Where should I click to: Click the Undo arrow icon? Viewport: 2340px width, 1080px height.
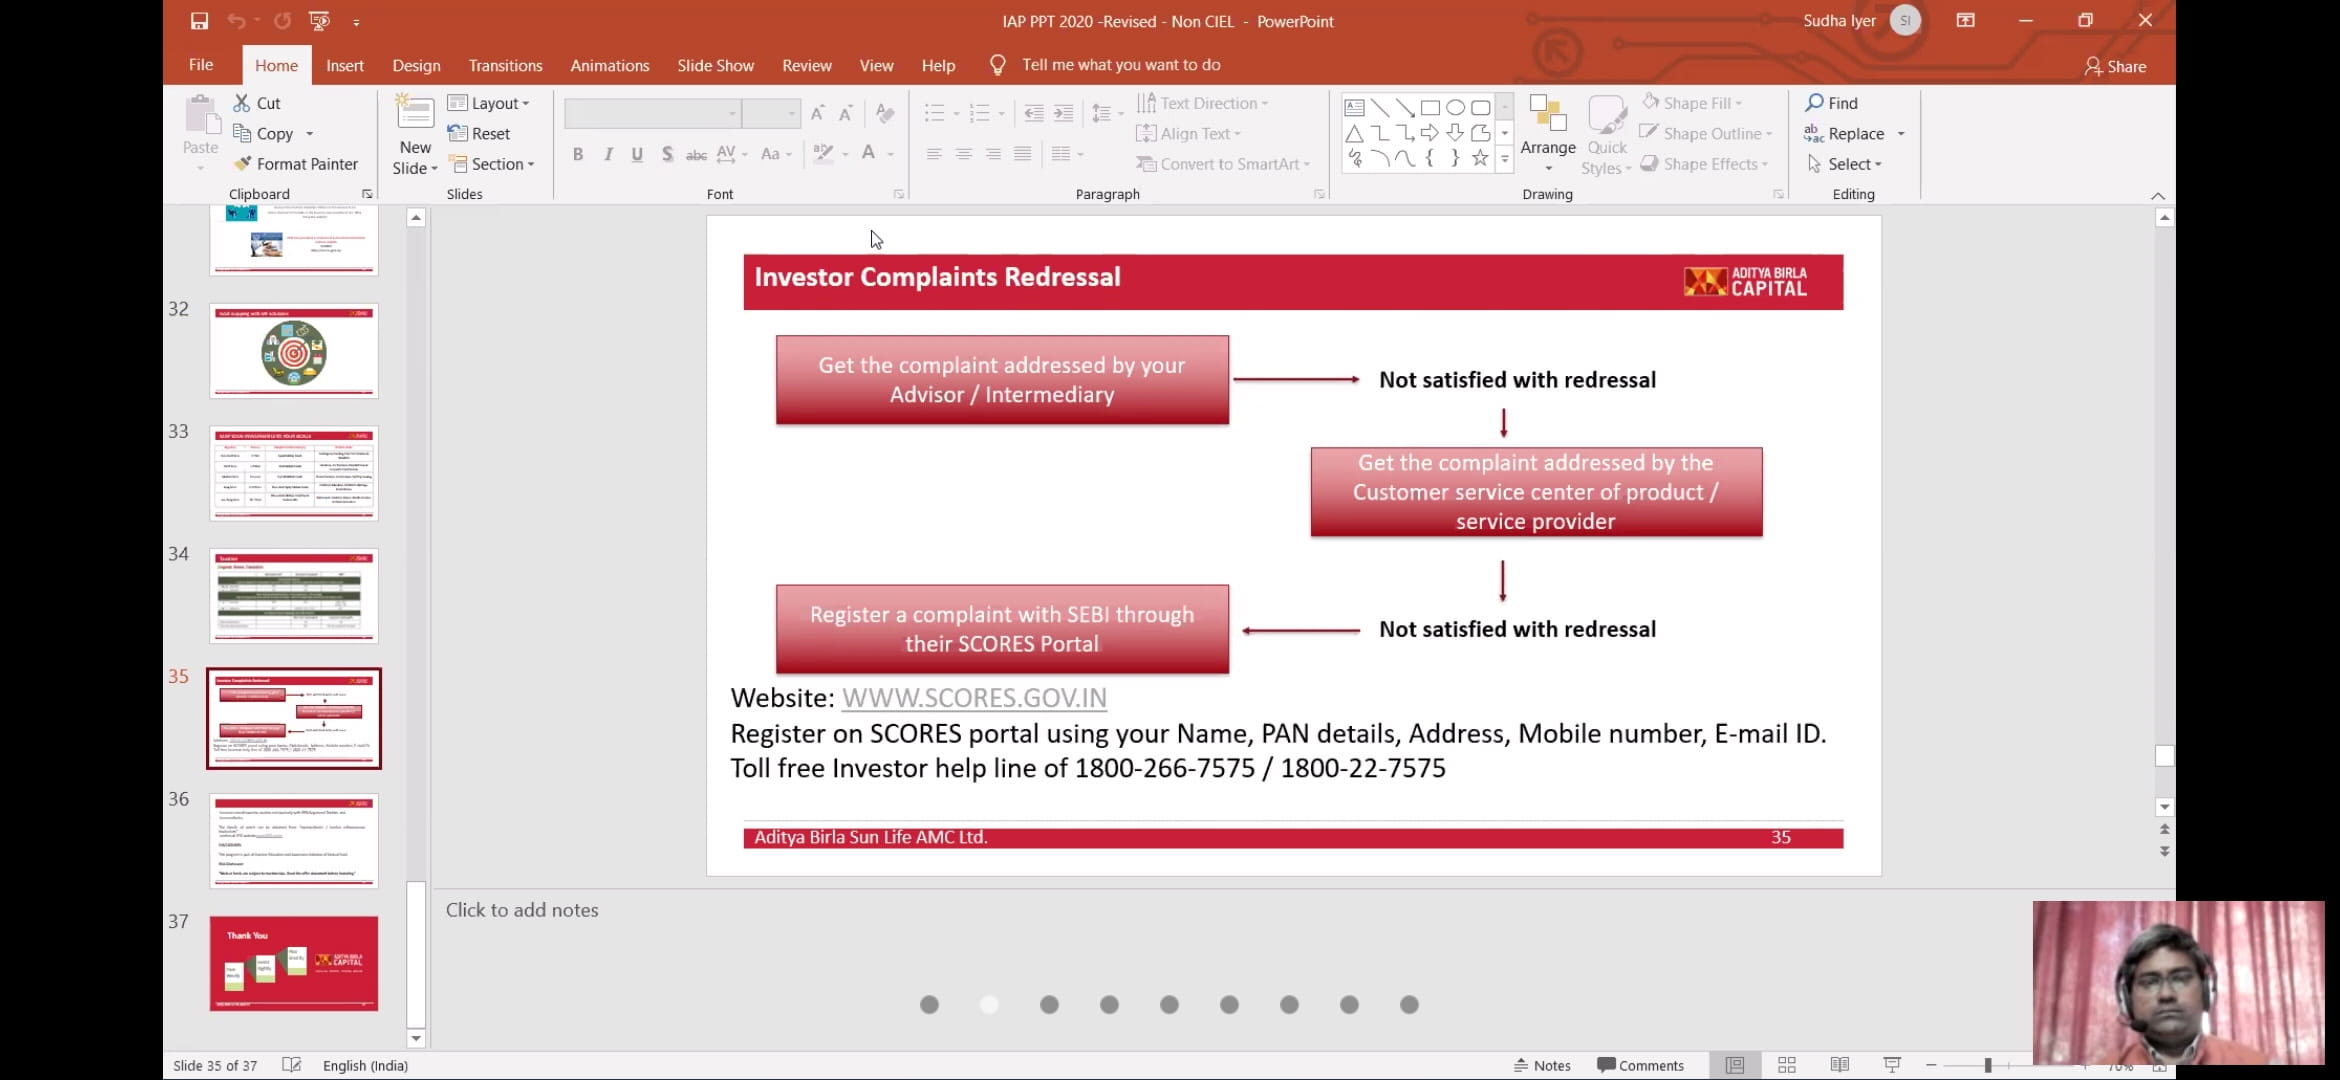click(236, 21)
